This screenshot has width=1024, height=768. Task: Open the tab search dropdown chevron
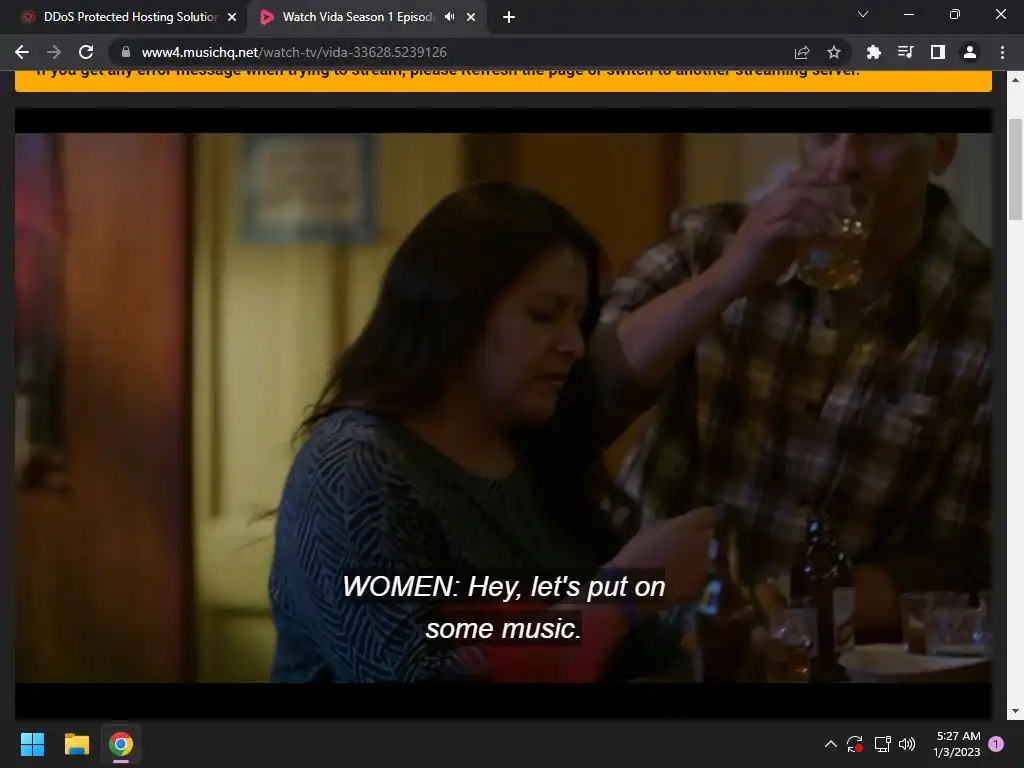pyautogui.click(x=863, y=14)
